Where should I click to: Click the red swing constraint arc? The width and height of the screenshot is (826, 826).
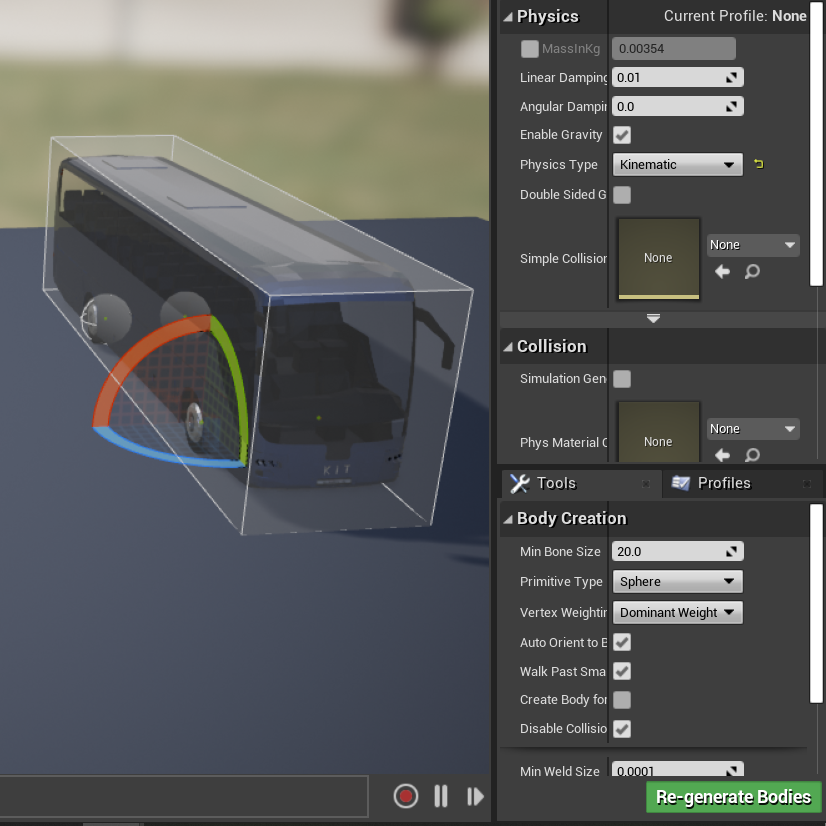pyautogui.click(x=137, y=358)
